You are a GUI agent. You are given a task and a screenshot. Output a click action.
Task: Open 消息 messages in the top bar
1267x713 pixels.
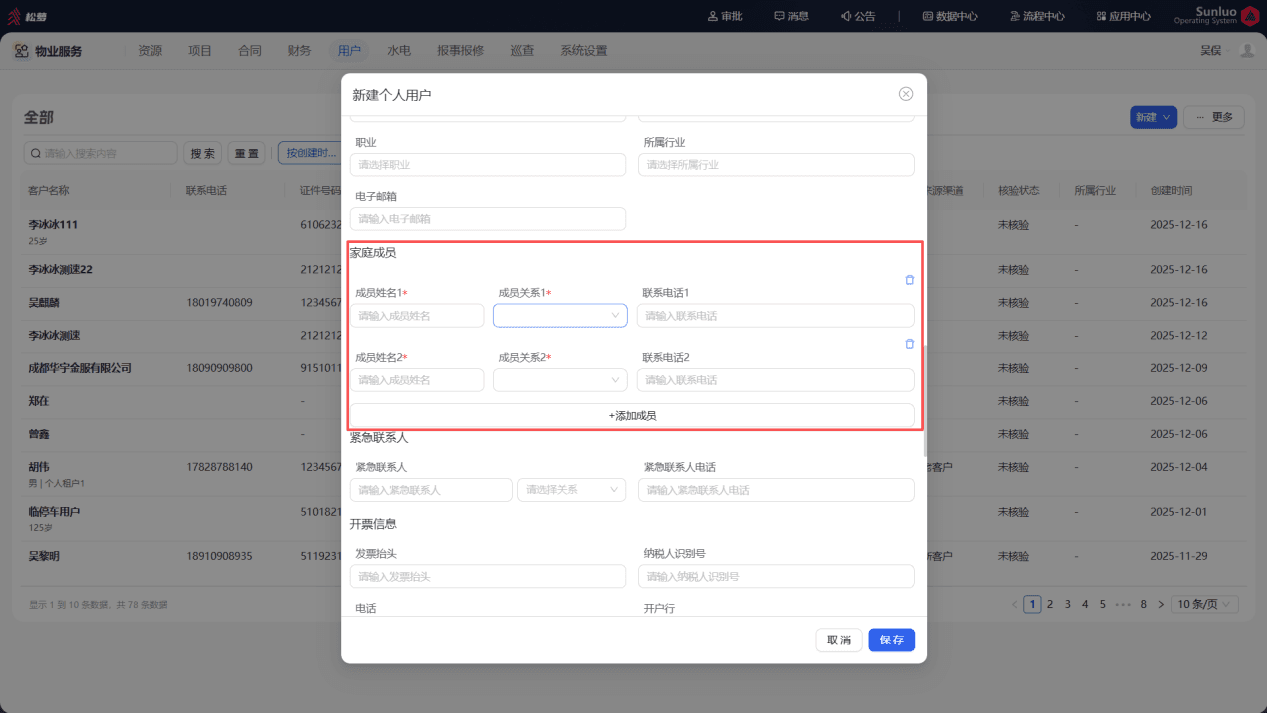click(x=791, y=16)
